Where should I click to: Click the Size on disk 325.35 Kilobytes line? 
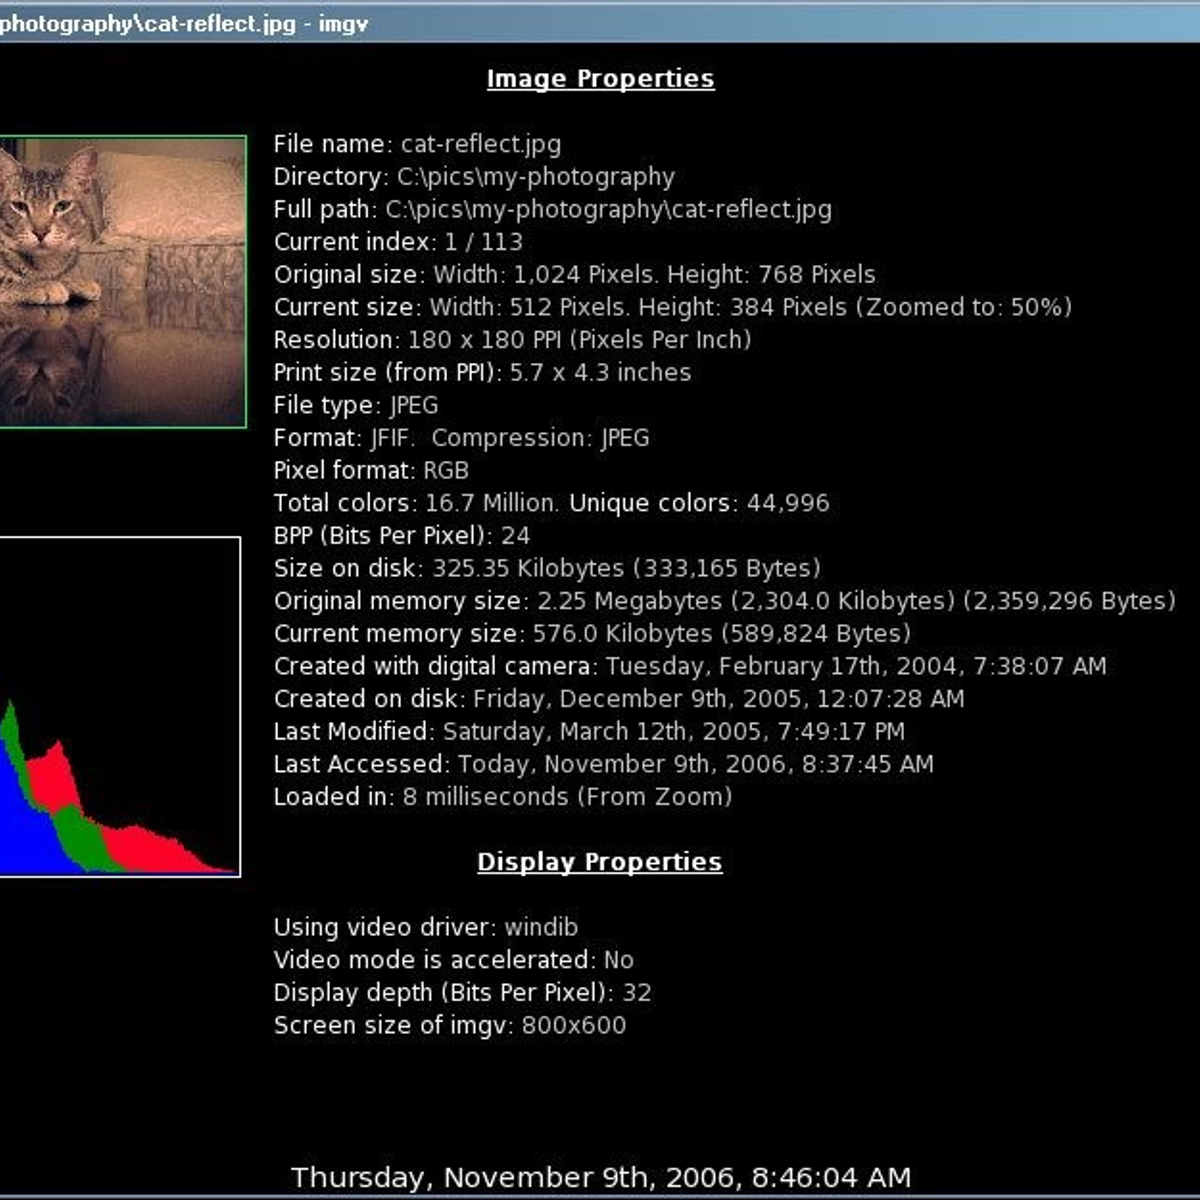(546, 568)
